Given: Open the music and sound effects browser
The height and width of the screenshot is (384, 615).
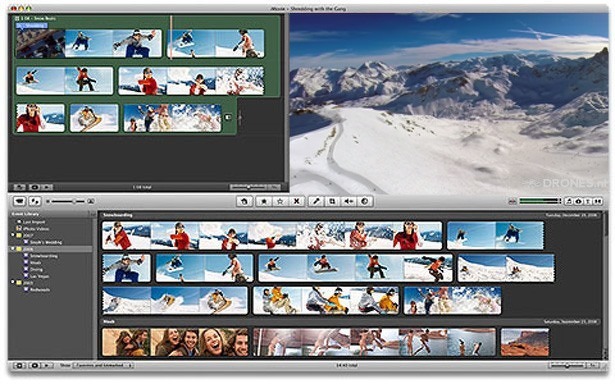Looking at the screenshot, I should [569, 201].
